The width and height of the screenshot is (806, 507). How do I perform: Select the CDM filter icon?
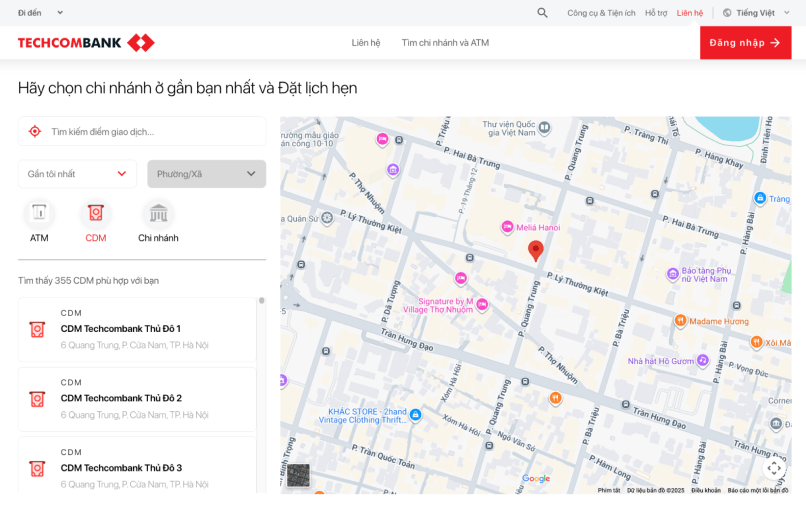pos(96,213)
